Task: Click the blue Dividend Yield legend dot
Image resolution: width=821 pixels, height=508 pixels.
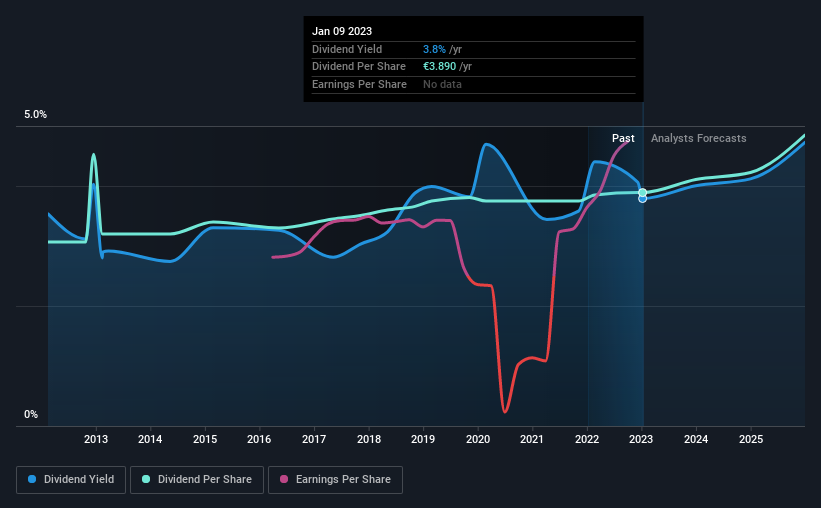Action: (32, 479)
